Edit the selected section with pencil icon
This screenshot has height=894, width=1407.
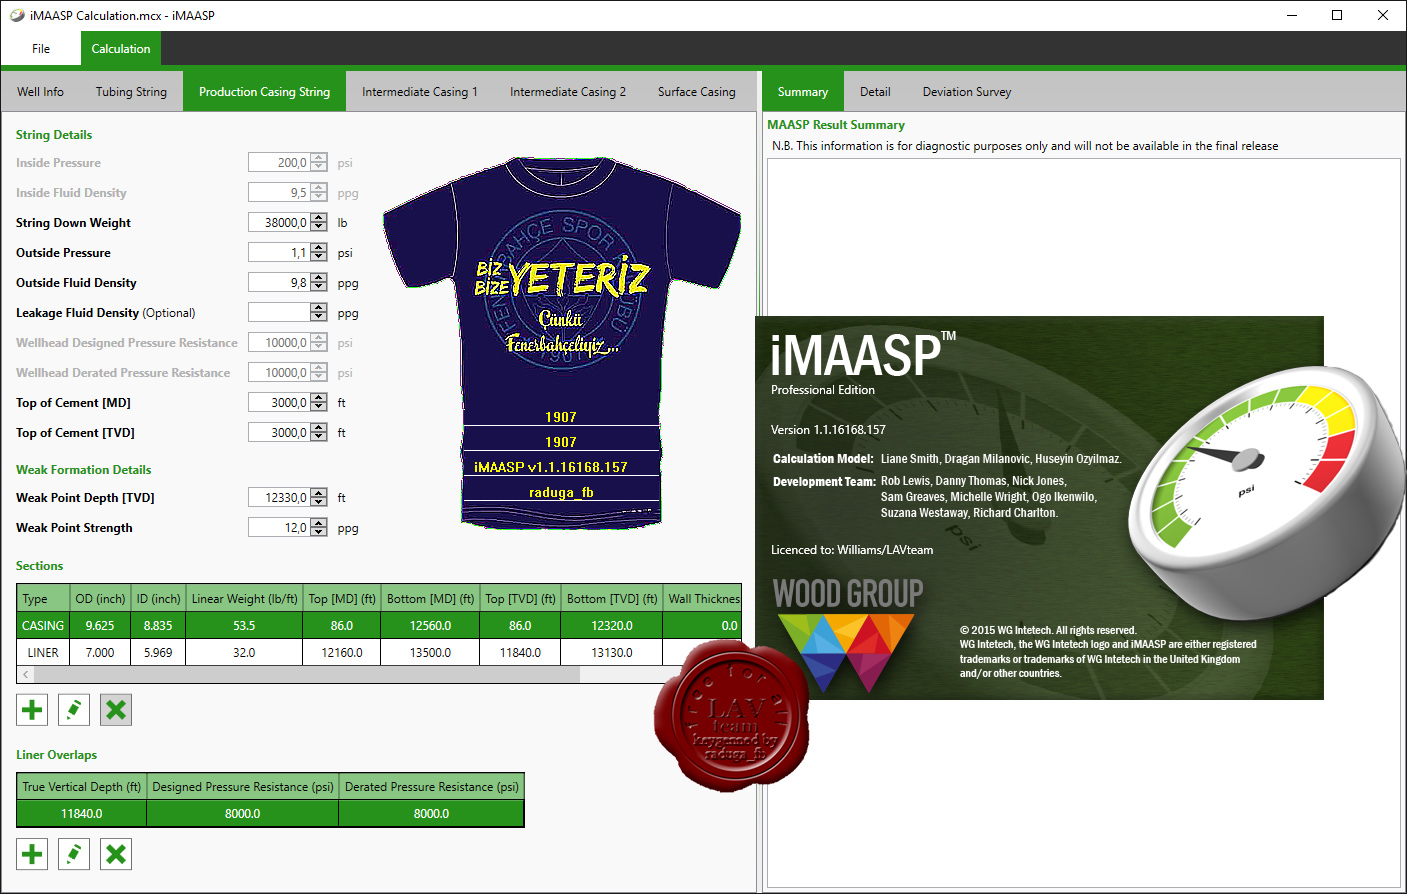(x=74, y=710)
